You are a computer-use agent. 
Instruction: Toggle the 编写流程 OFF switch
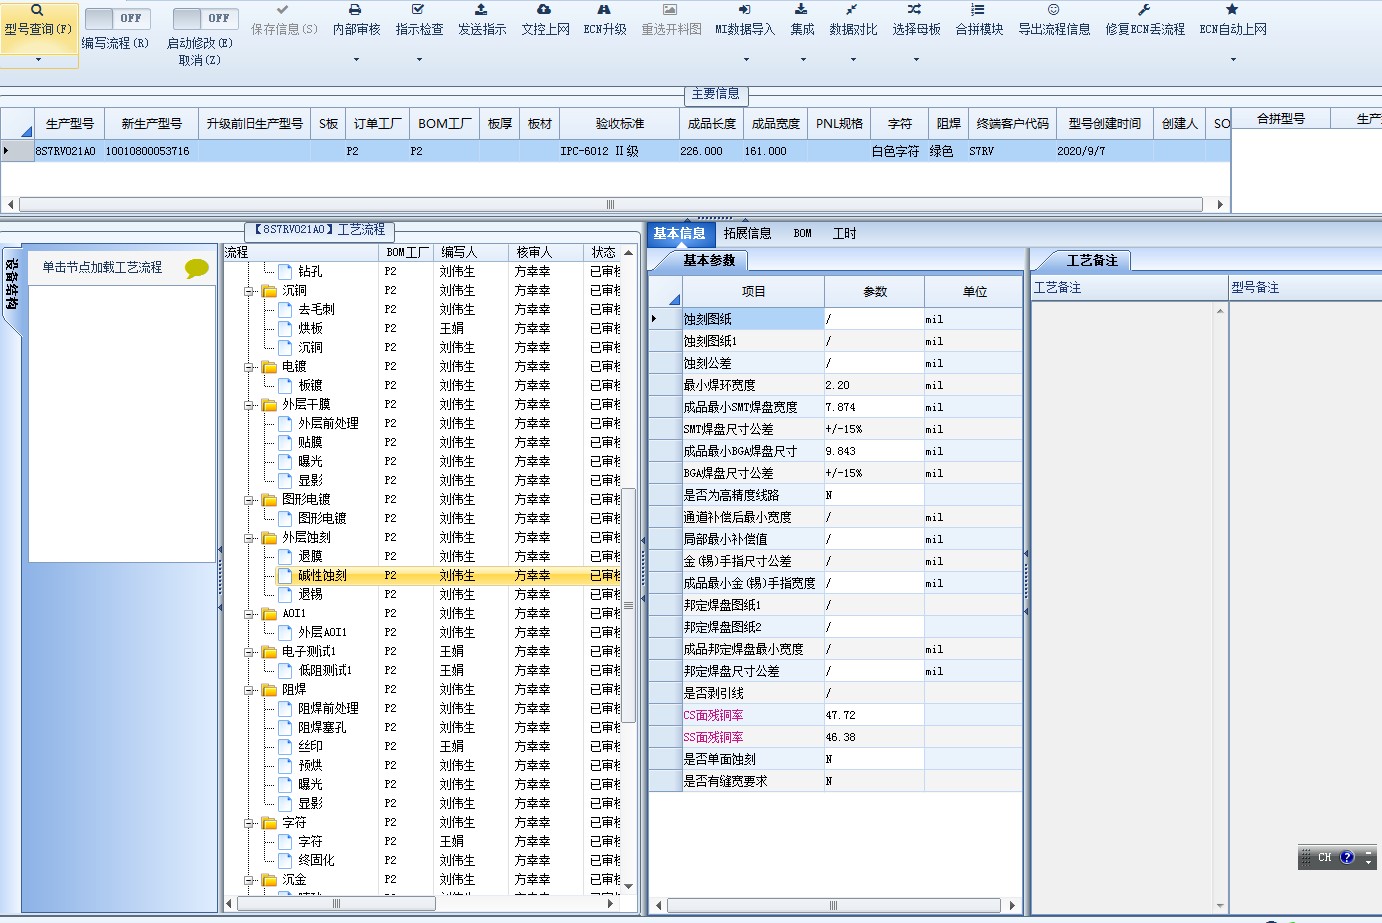(x=117, y=19)
